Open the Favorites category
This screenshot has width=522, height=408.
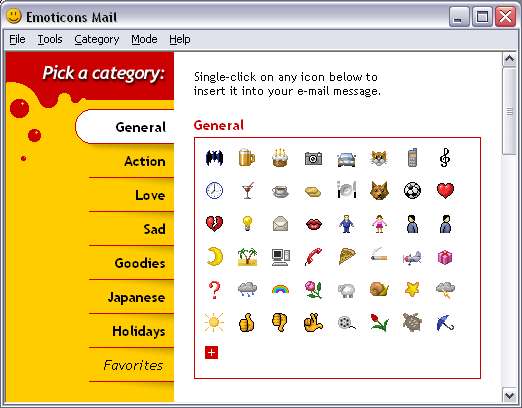click(x=133, y=365)
